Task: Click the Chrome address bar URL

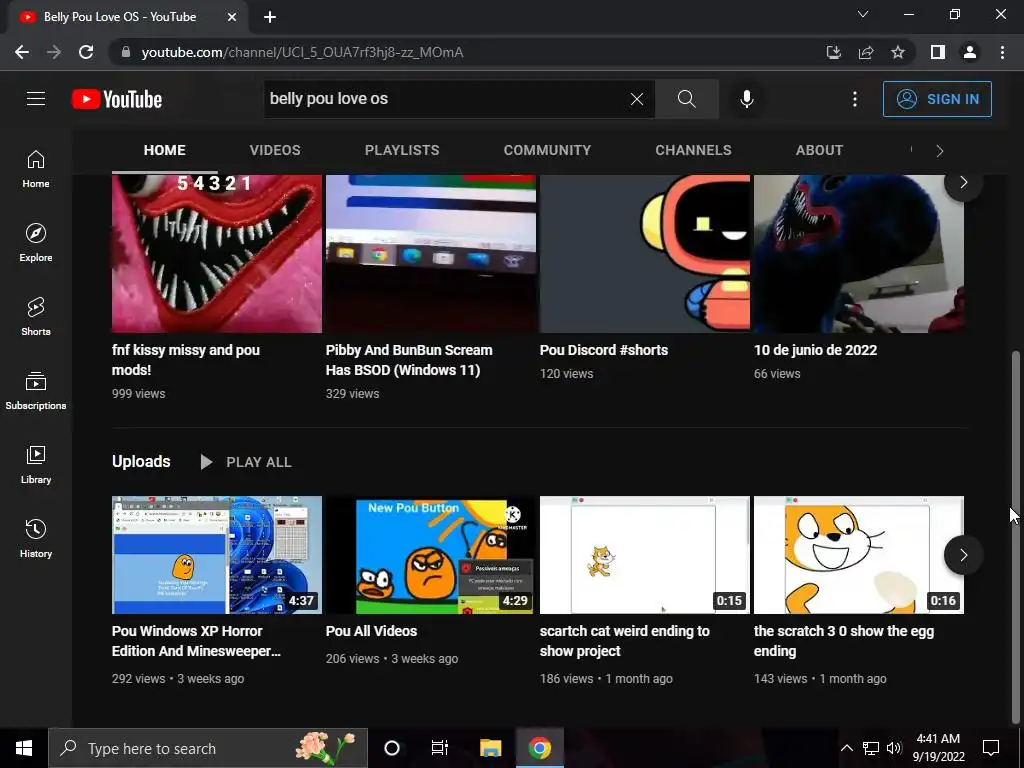Action: tap(302, 52)
